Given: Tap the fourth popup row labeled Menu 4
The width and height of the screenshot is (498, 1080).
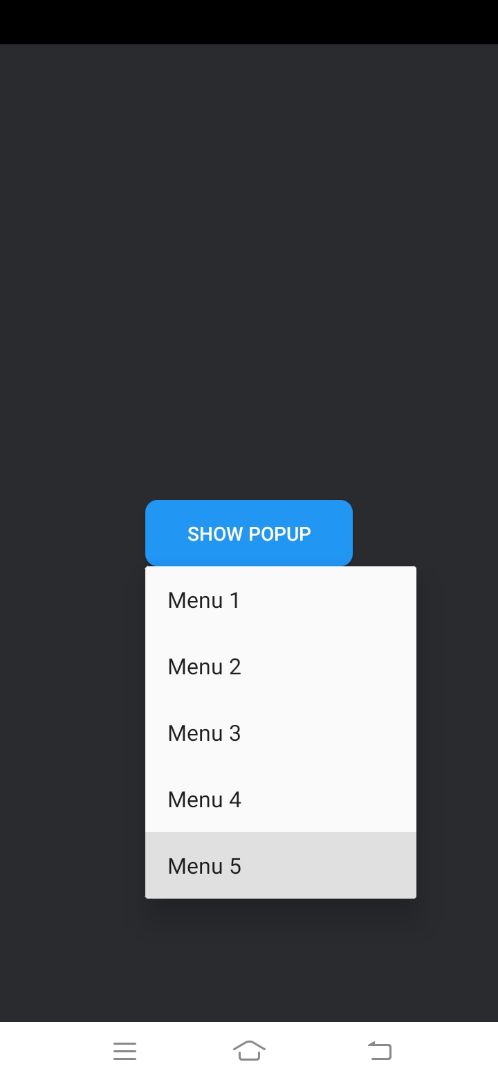Looking at the screenshot, I should pos(280,799).
